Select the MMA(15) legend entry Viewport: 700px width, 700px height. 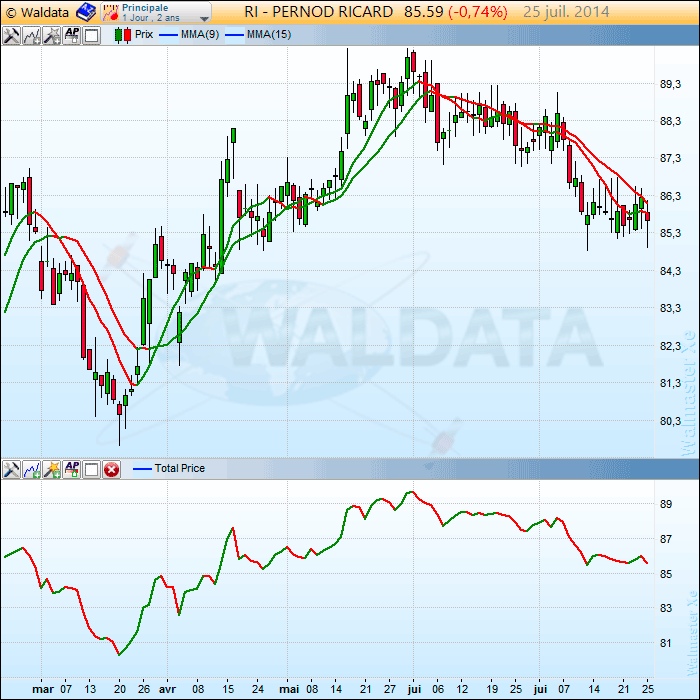click(258, 34)
